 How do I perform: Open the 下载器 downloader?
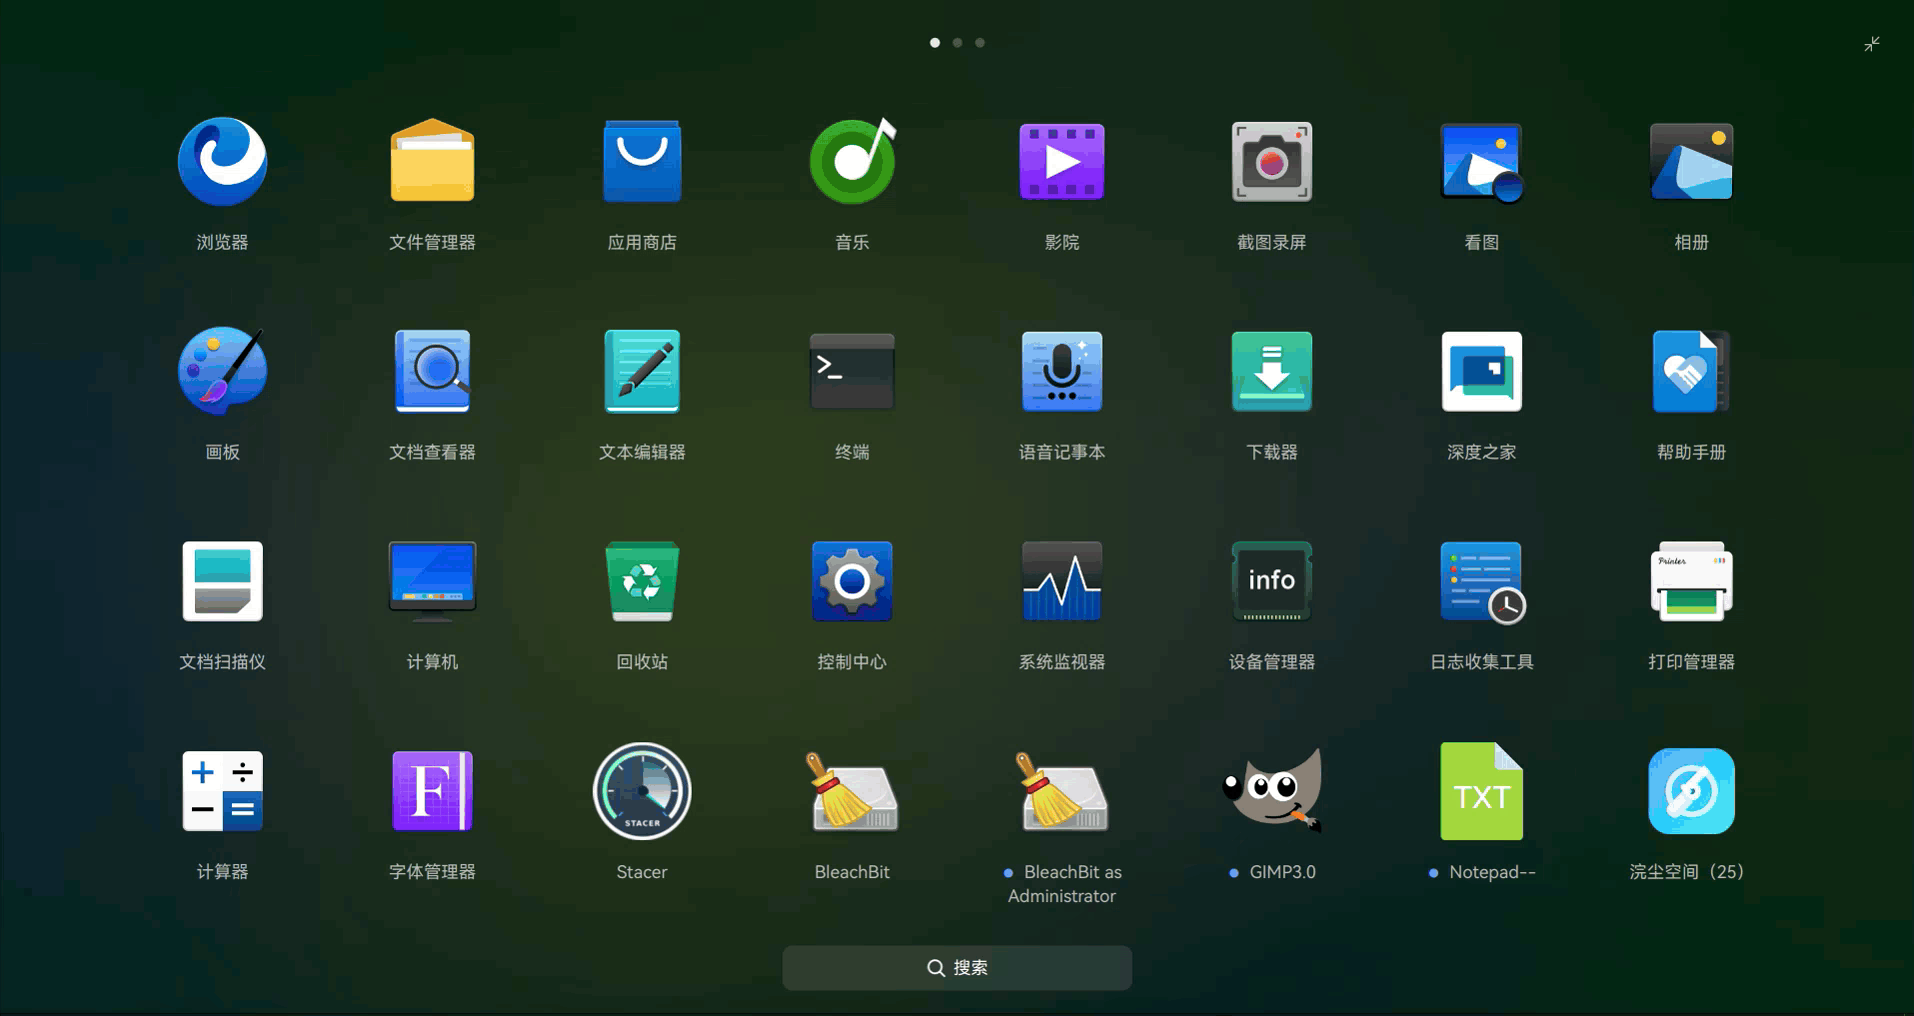click(1272, 371)
